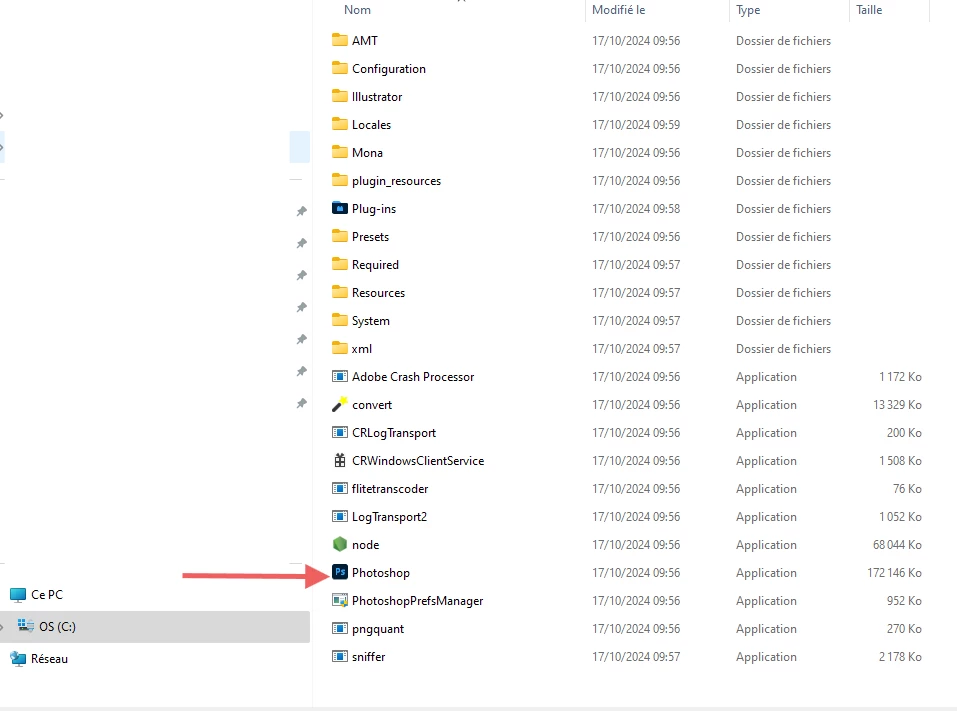Select the Photoshop Ps icon
Screen dimensions: 957x711
[339, 572]
